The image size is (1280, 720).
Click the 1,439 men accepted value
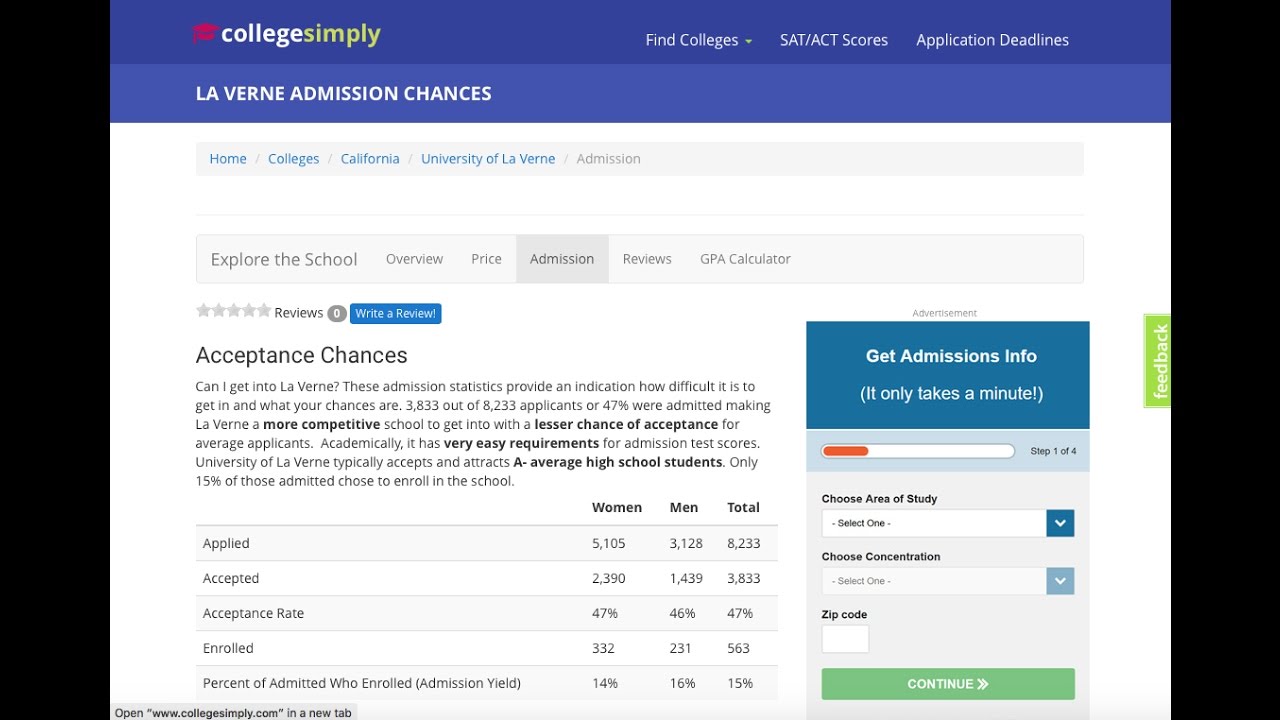click(x=686, y=579)
